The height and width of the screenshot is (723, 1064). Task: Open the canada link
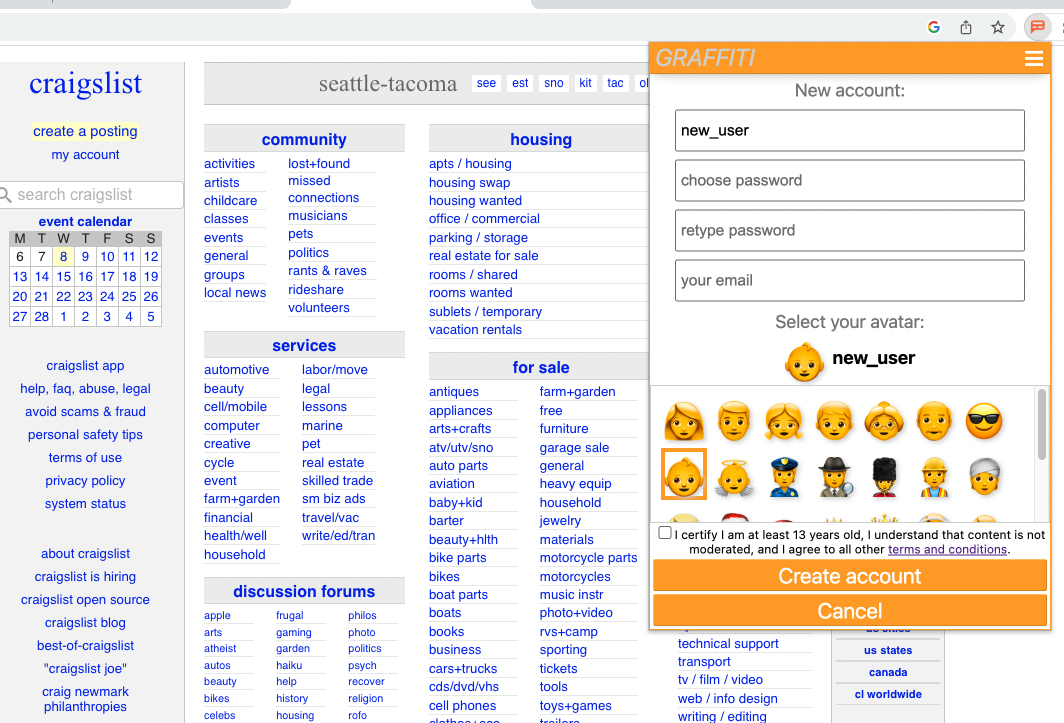[888, 672]
